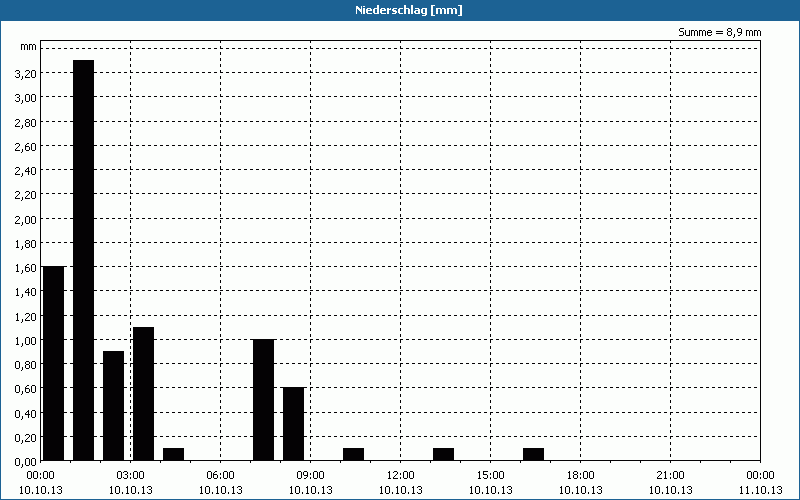Click the 0,60 y-axis label
The height and width of the screenshot is (500, 800).
26,389
